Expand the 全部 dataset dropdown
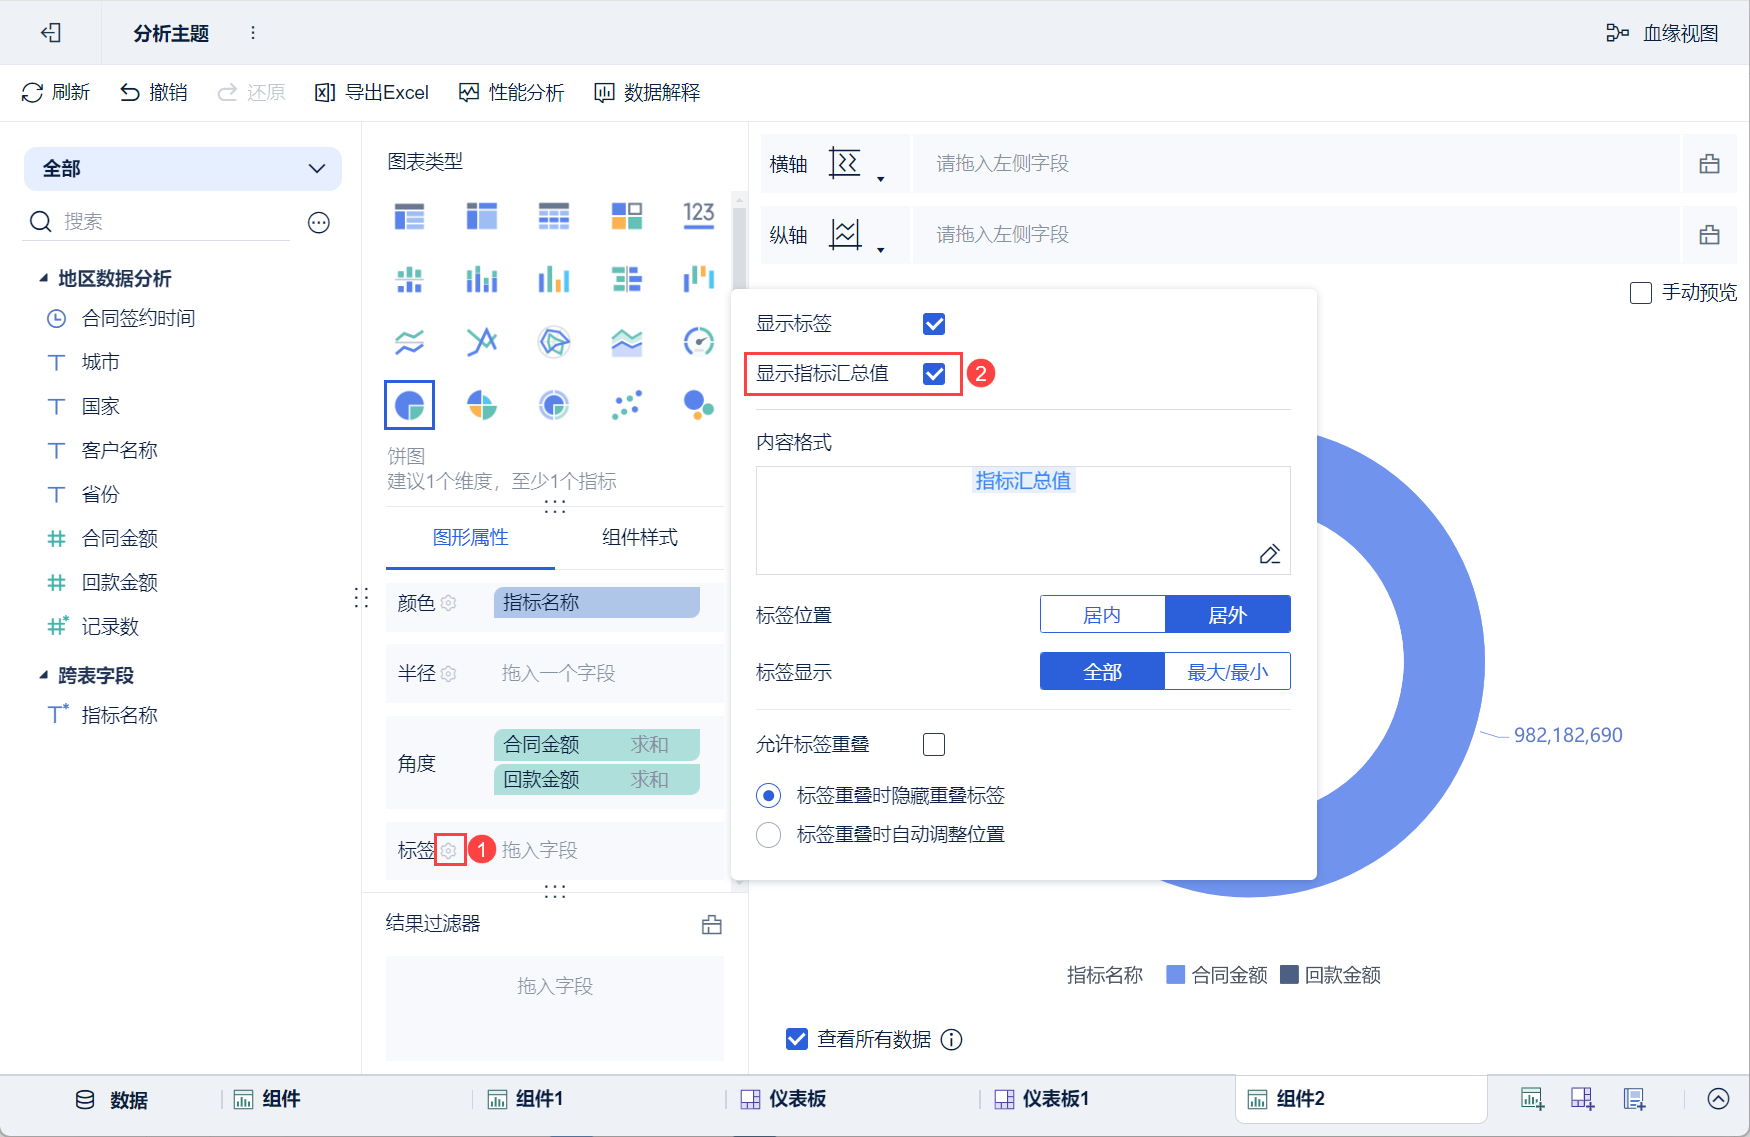 [183, 168]
